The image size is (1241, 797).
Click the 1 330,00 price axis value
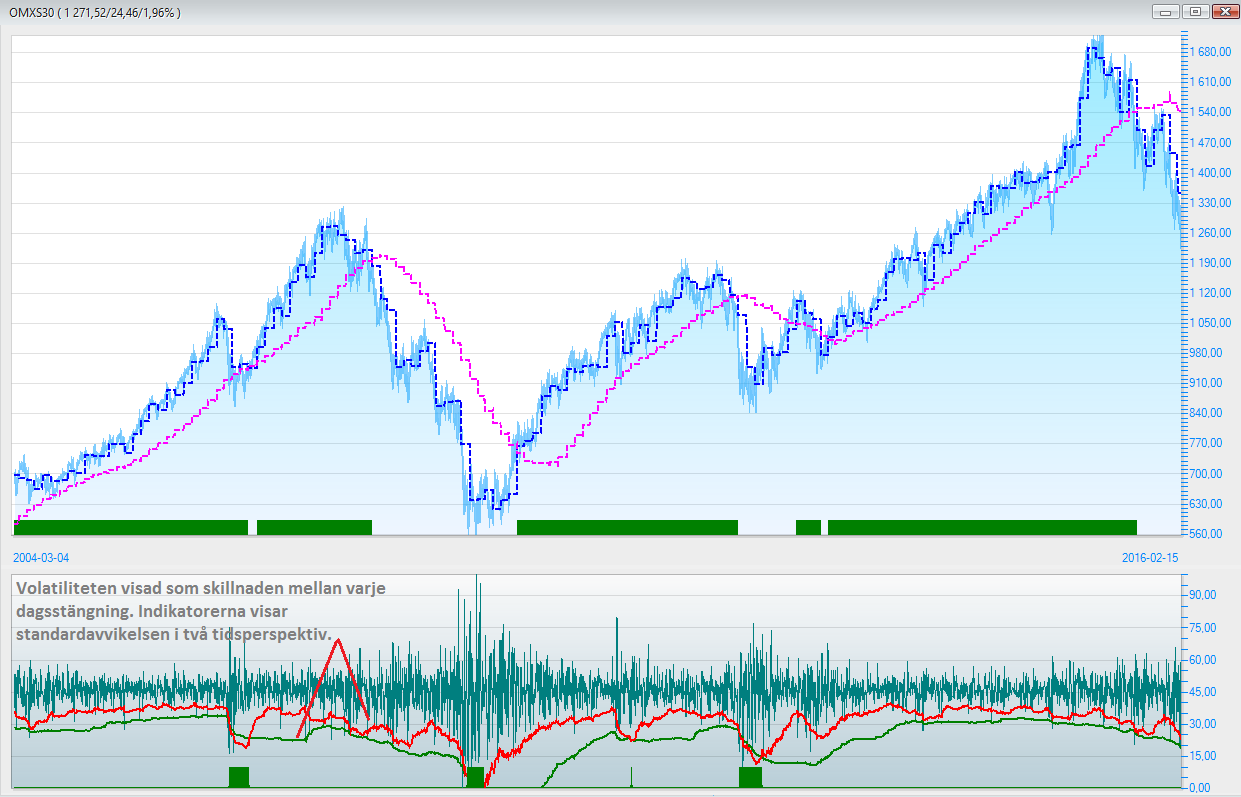point(1208,202)
